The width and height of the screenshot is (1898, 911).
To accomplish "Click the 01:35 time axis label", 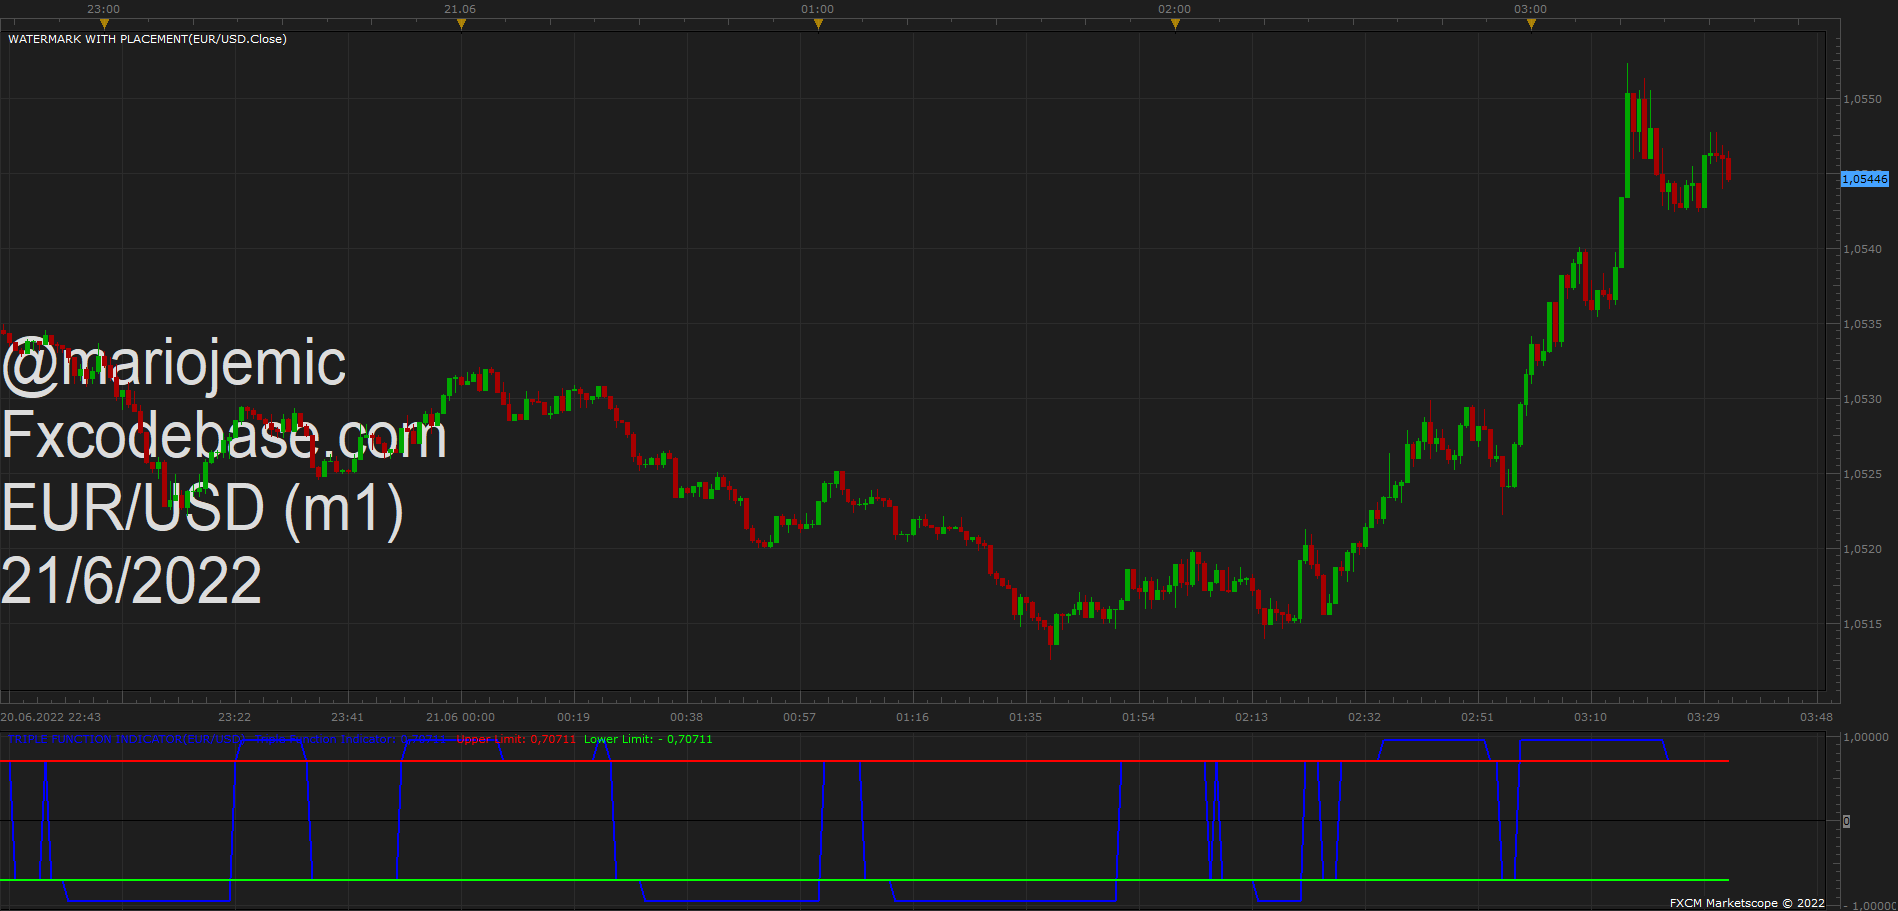I will (x=1026, y=717).
